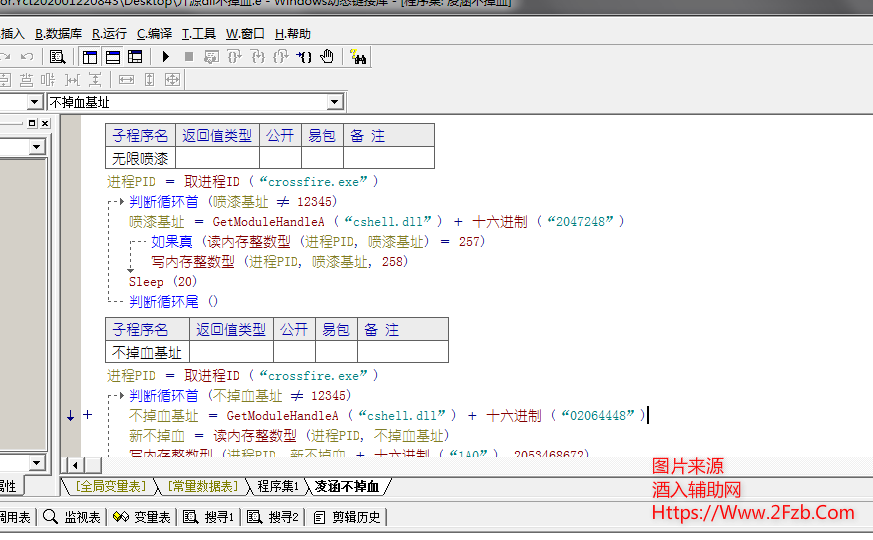Switch to the [全局变量表] tab
This screenshot has height=540, width=873.
pos(111,487)
